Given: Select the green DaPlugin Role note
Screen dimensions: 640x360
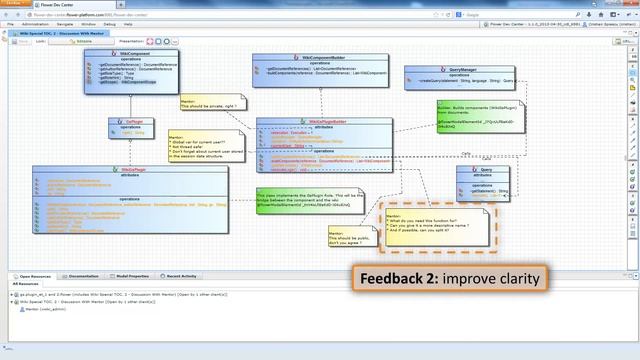Looking at the screenshot, I should 310,201.
